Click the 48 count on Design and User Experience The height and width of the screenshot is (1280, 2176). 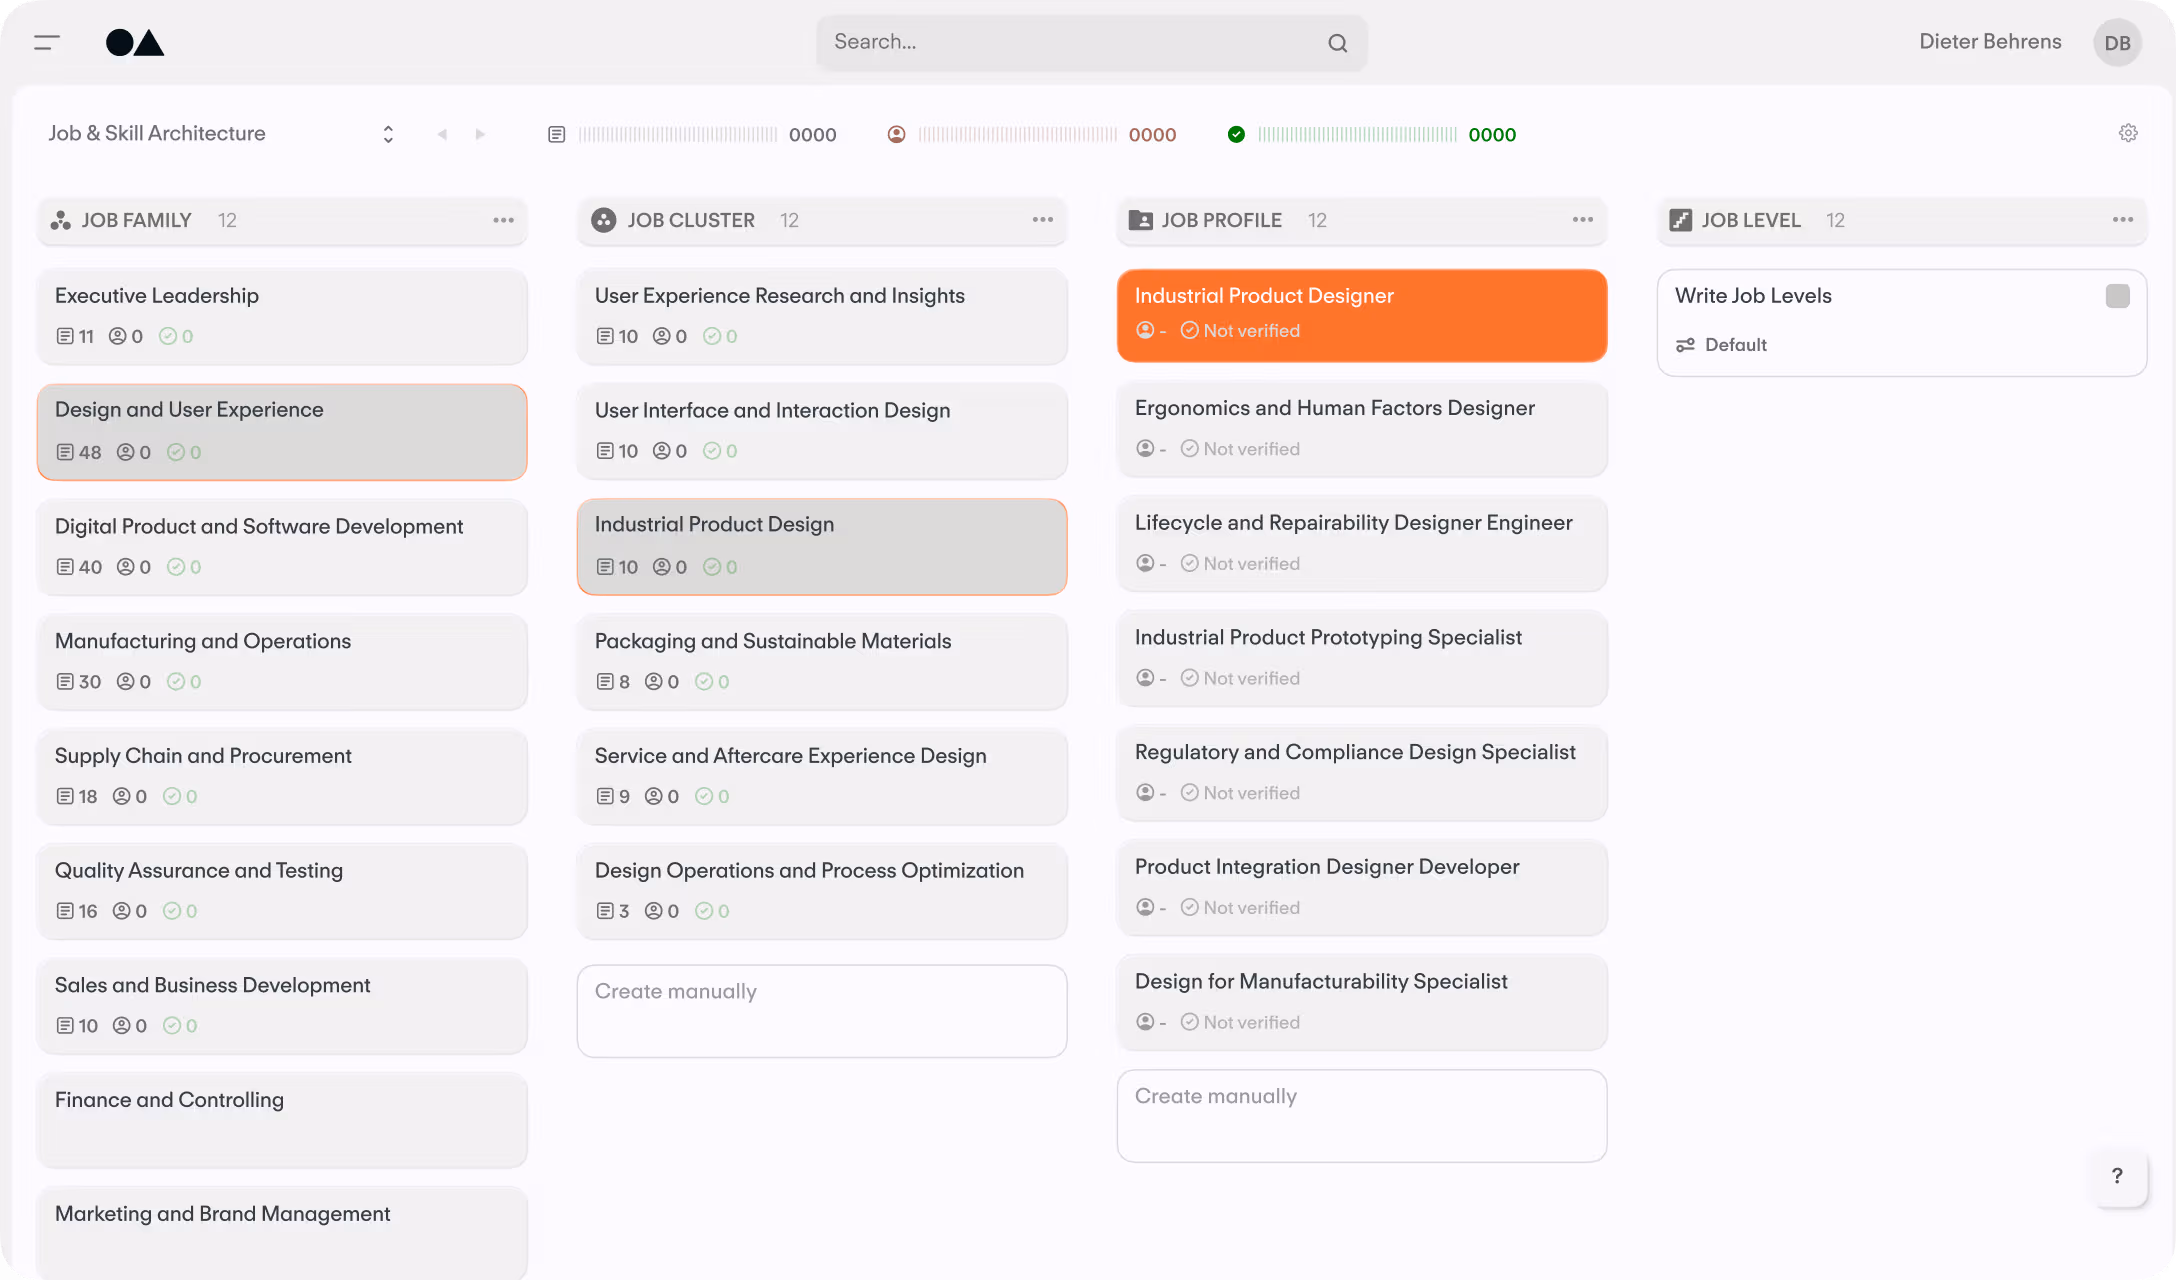(x=90, y=452)
